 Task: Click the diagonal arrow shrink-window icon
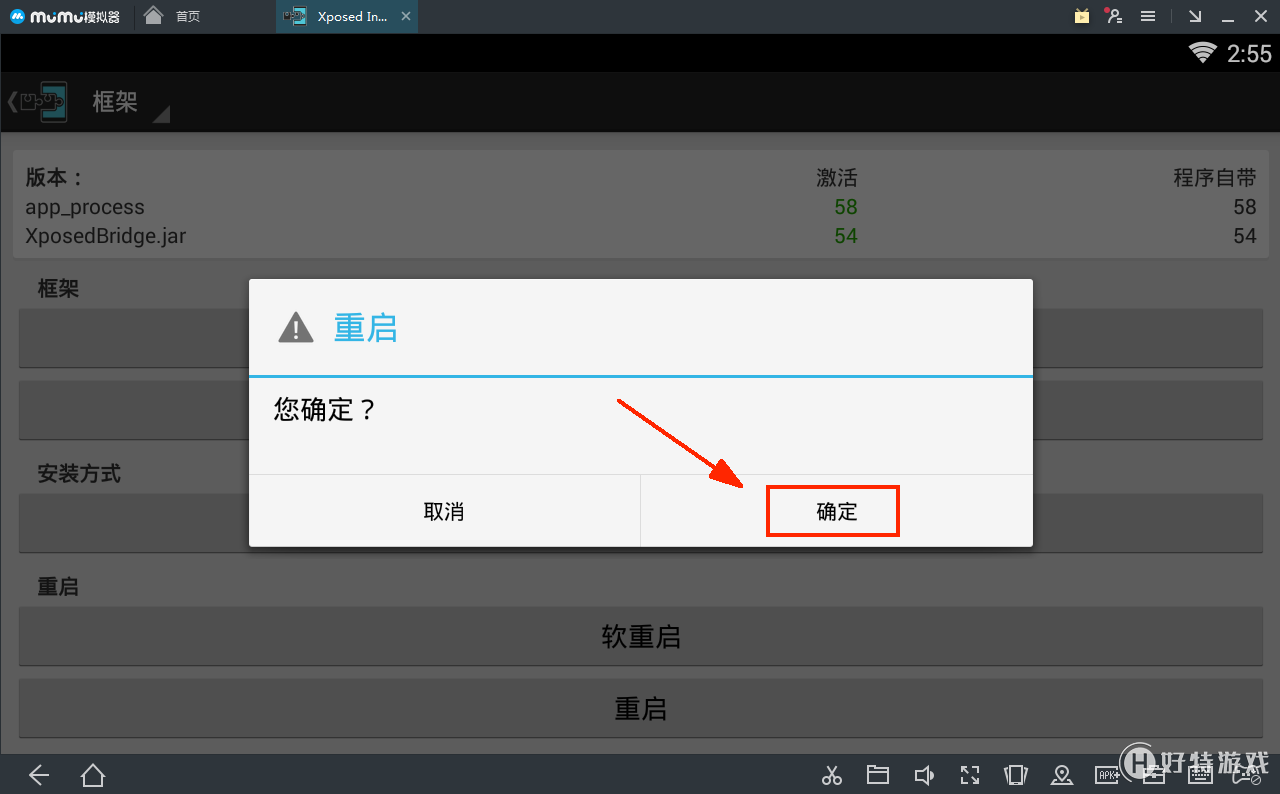click(x=1195, y=16)
